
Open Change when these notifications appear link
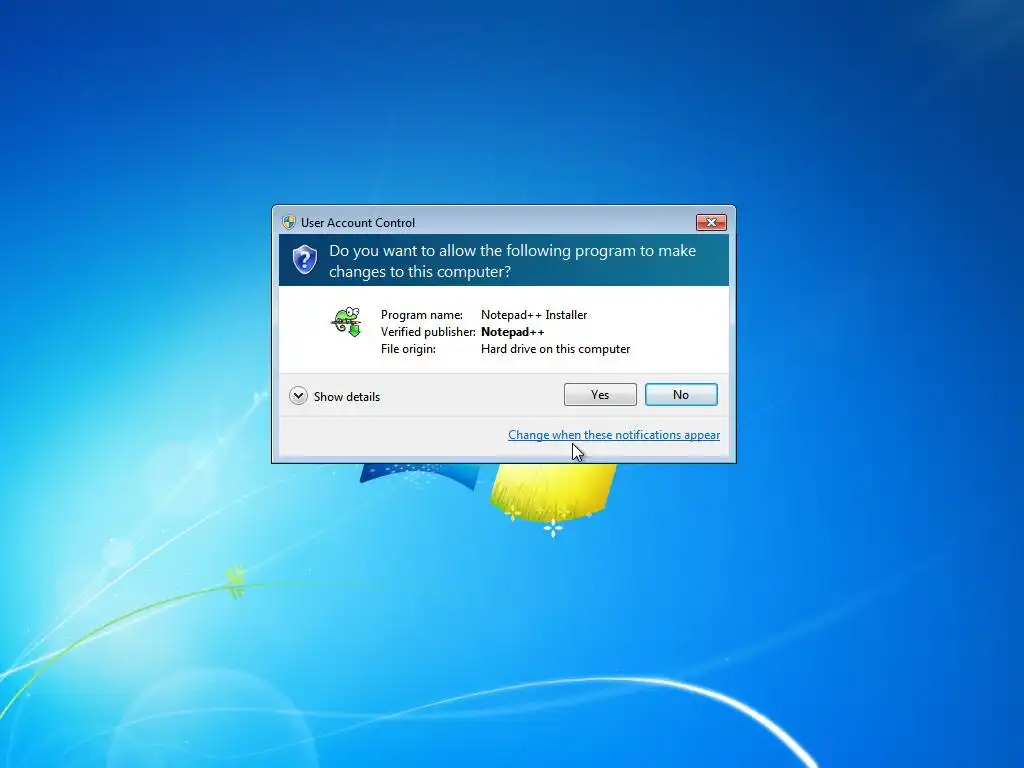pos(614,435)
